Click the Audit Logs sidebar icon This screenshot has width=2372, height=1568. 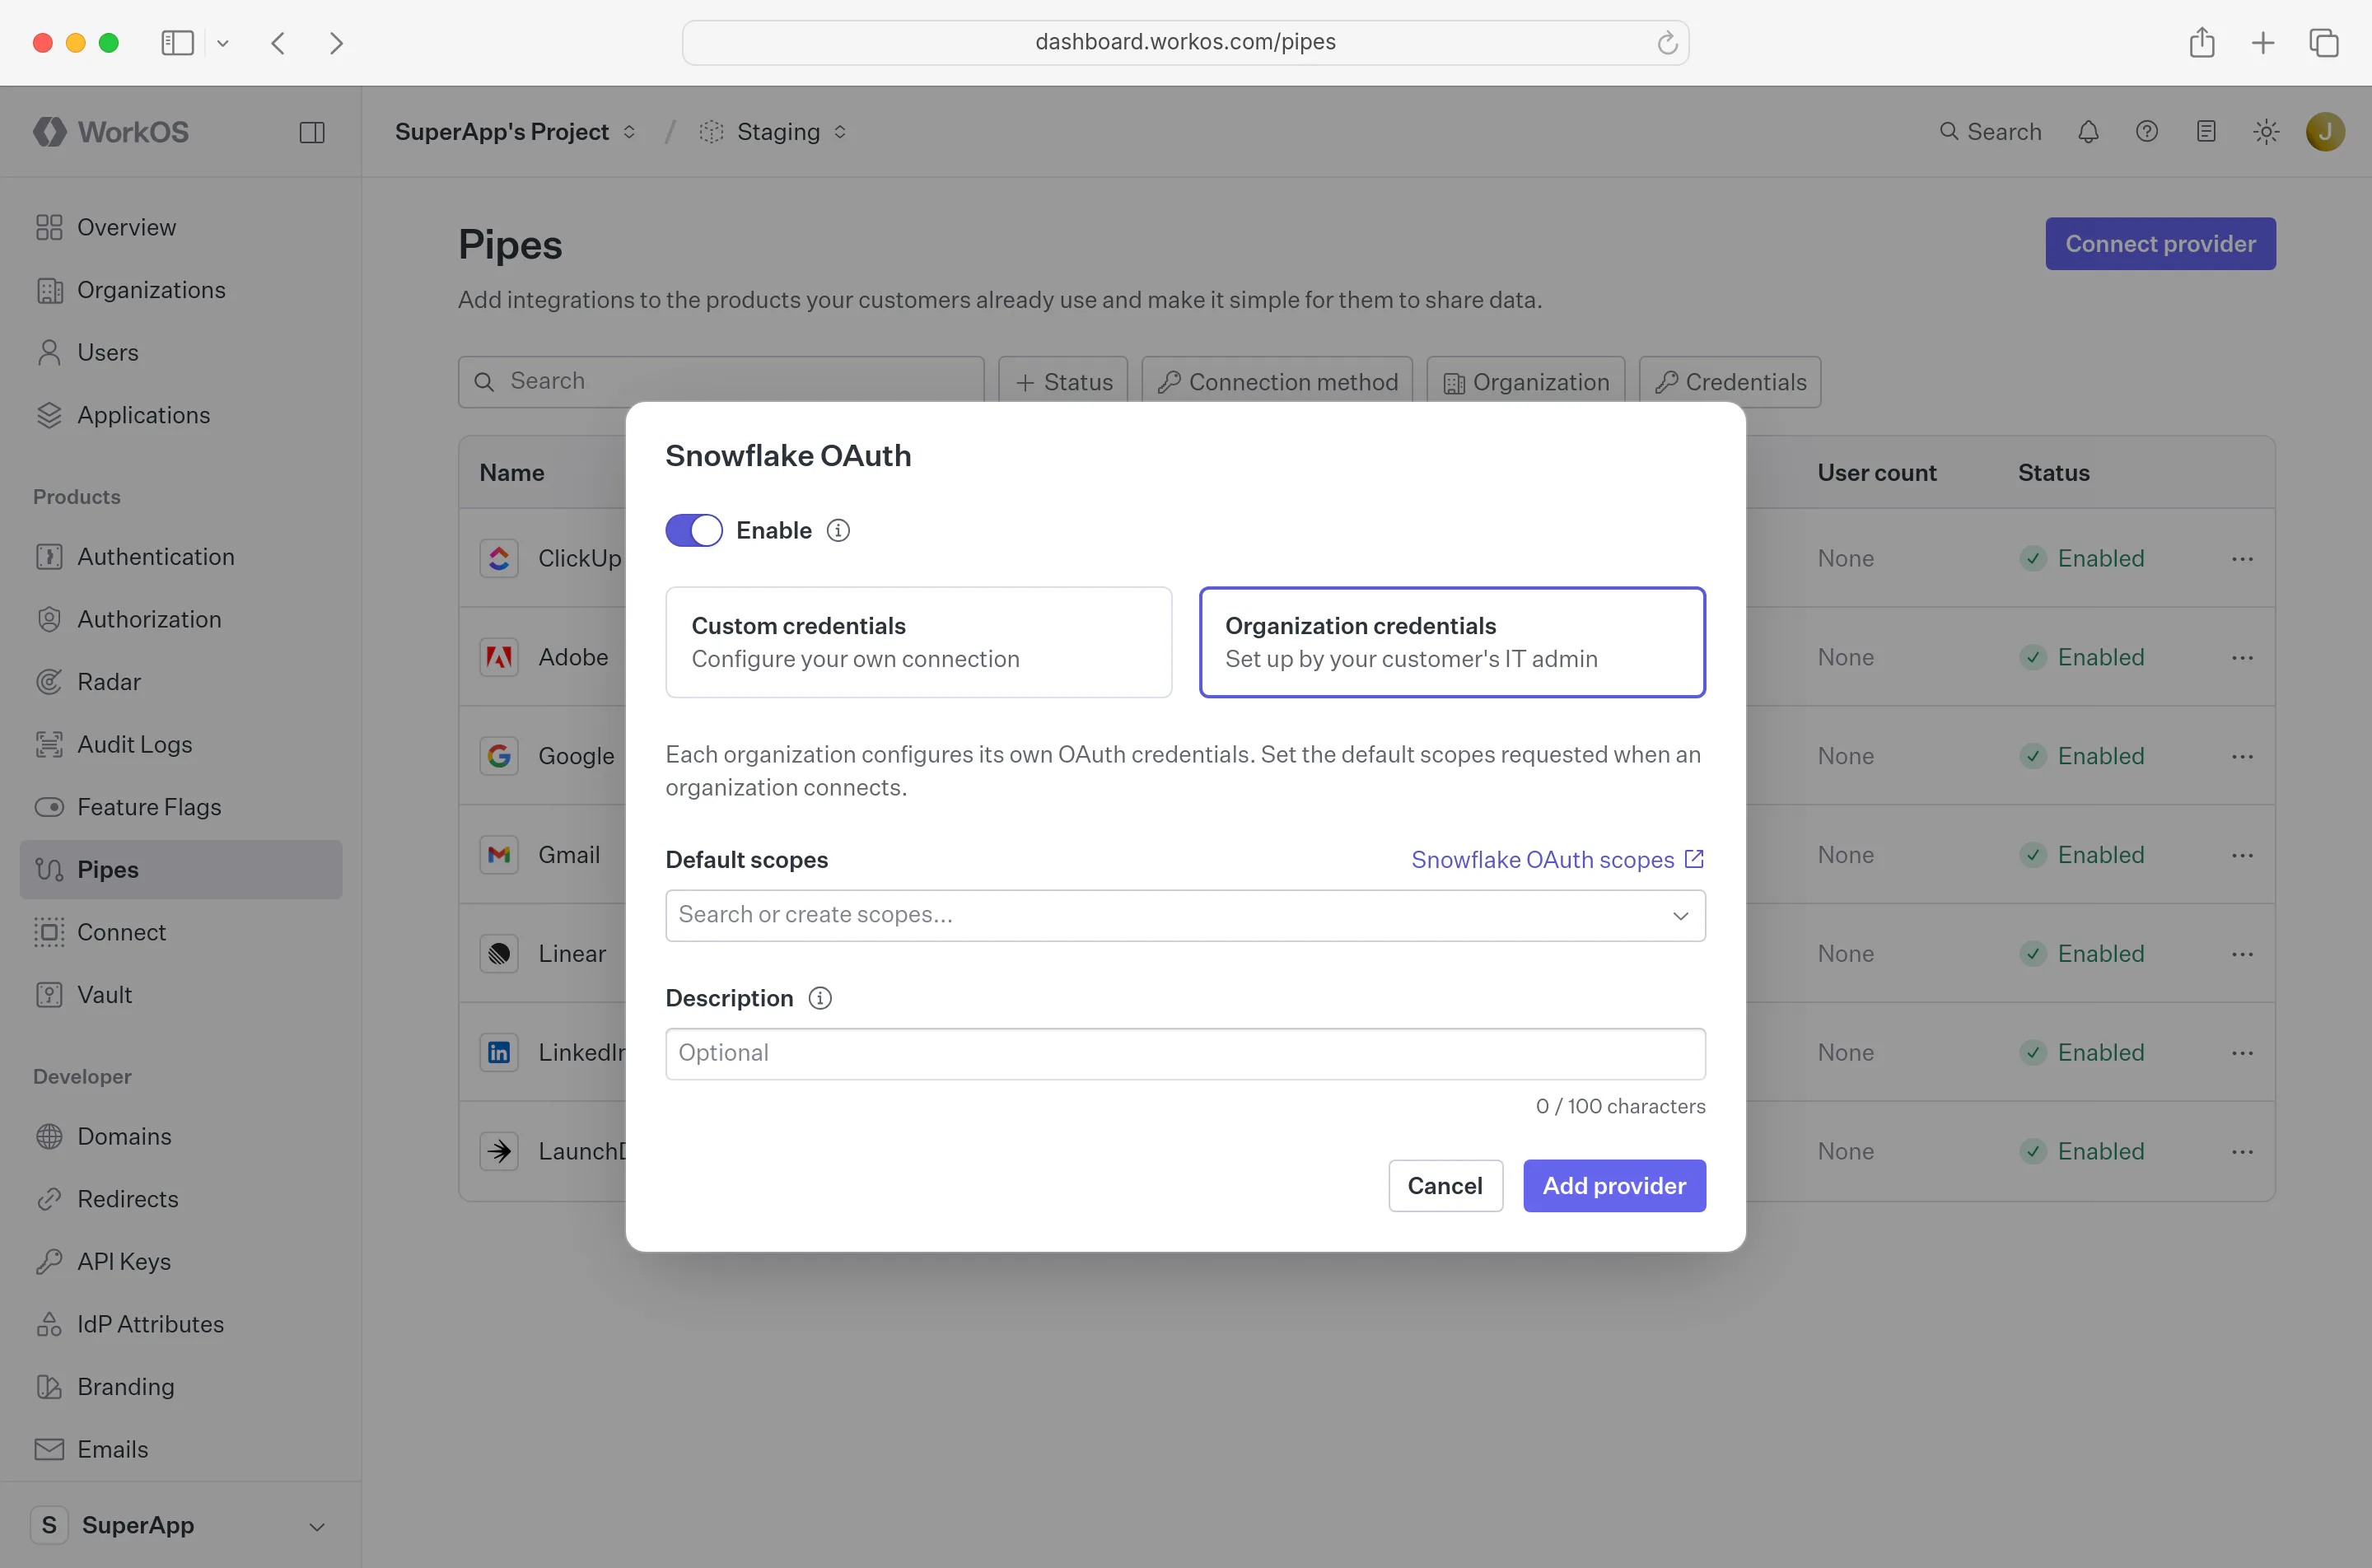(49, 744)
